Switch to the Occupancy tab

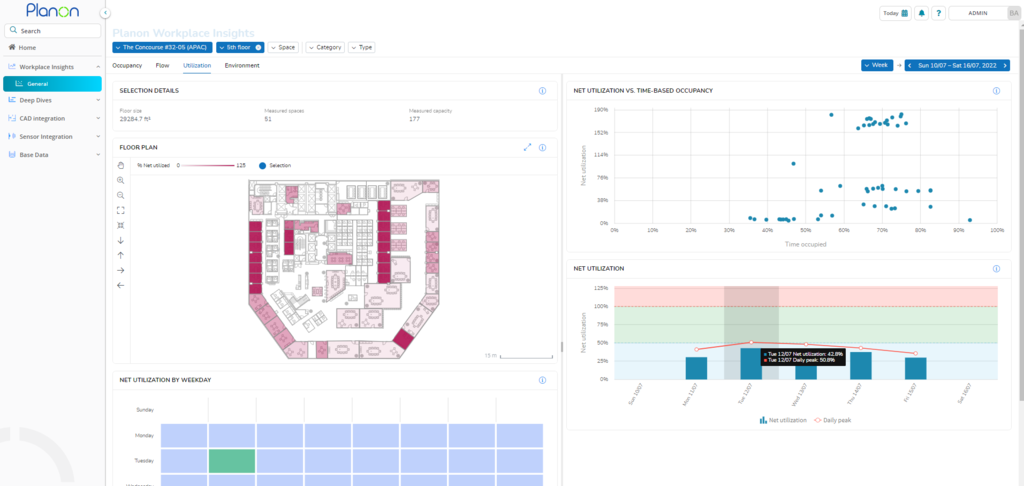click(x=127, y=65)
